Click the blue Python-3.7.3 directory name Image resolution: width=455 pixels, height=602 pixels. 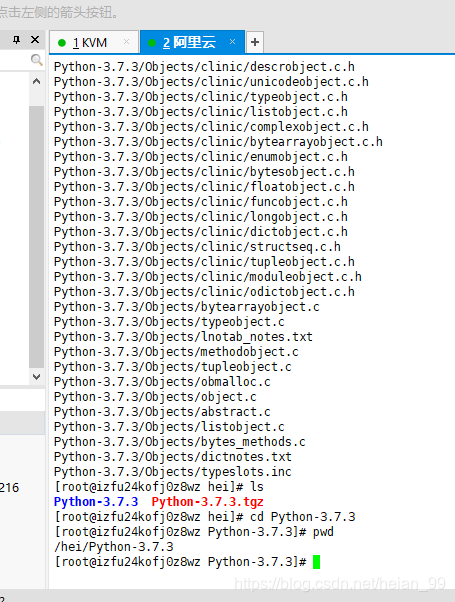pyautogui.click(x=96, y=502)
